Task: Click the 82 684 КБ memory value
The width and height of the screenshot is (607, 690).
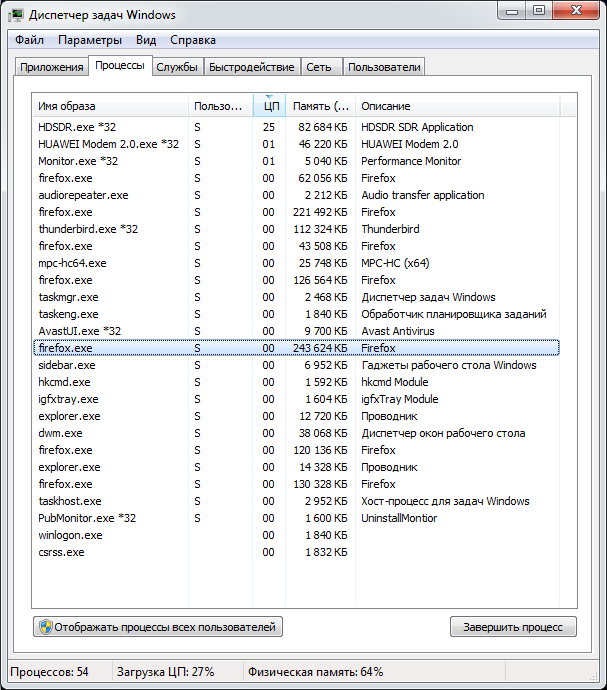Action: 323,127
